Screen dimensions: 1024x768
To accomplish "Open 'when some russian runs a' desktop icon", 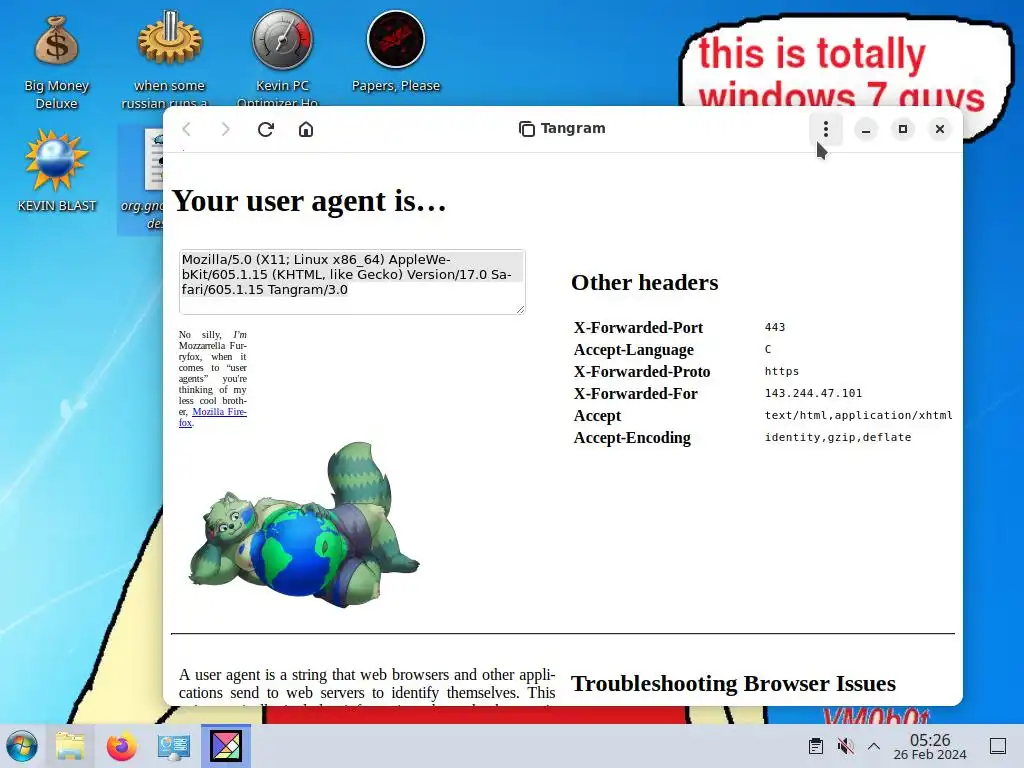I will tap(169, 60).
